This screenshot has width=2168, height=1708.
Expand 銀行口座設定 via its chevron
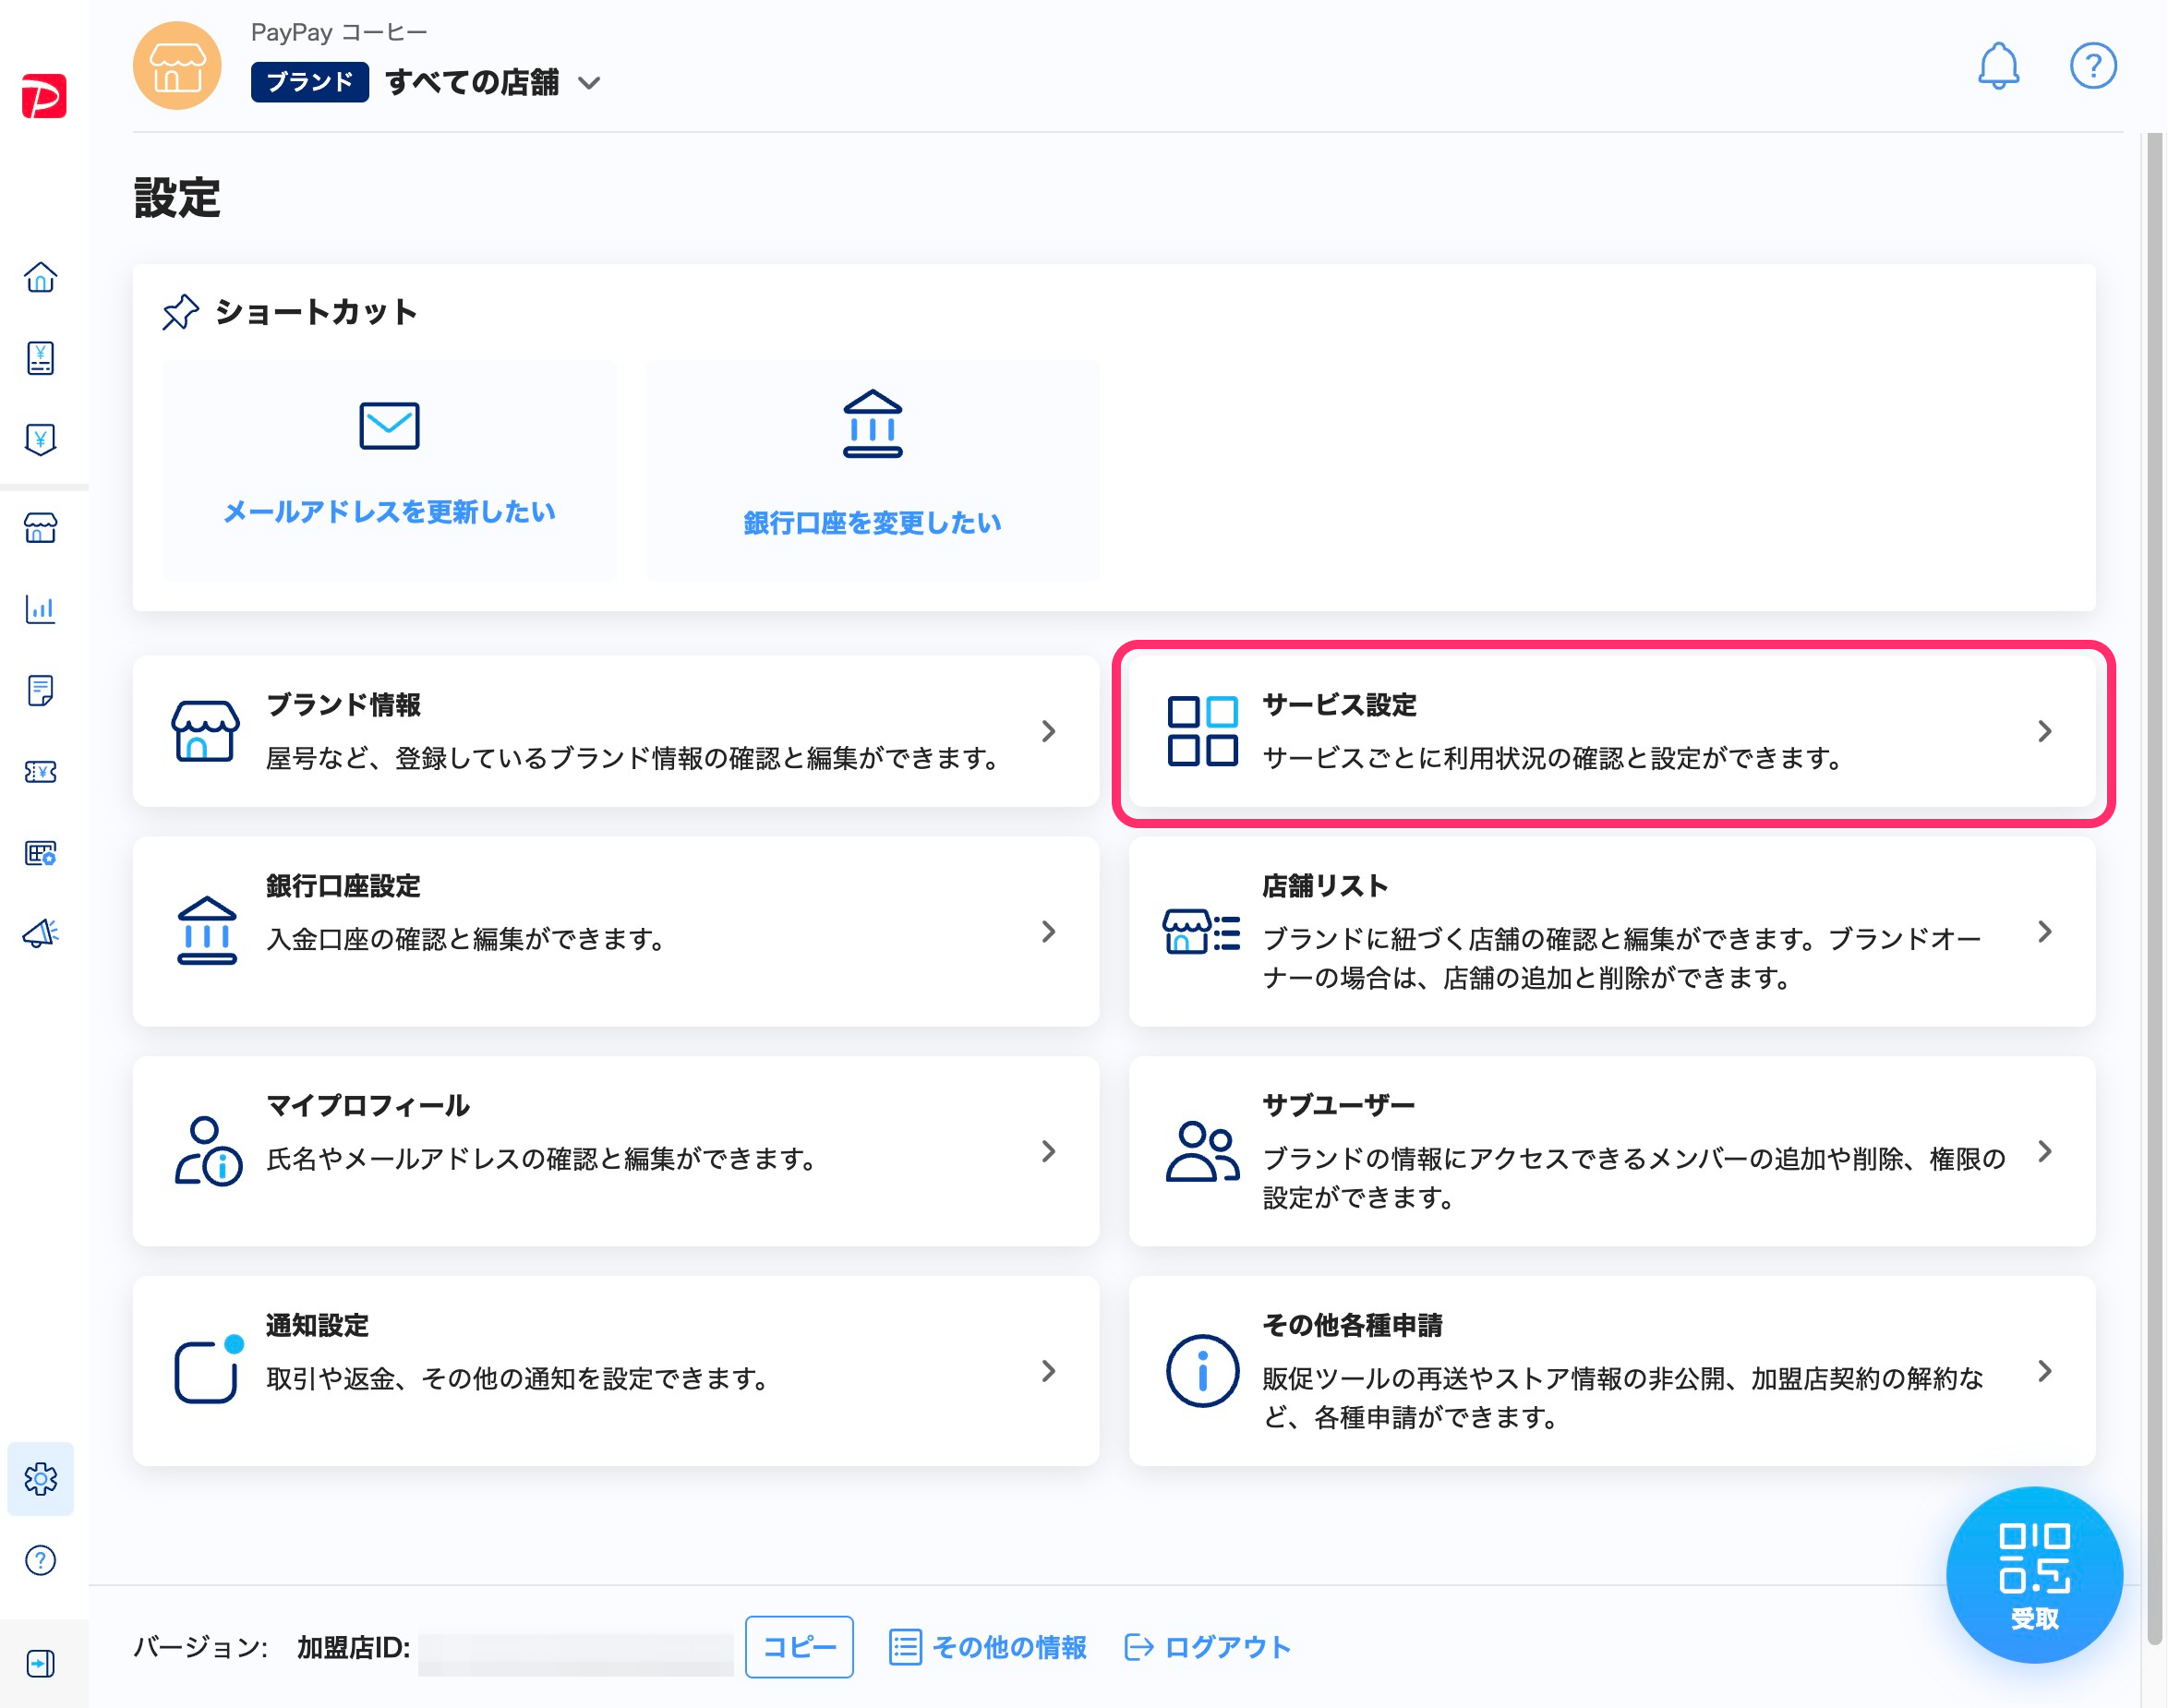coord(1048,932)
